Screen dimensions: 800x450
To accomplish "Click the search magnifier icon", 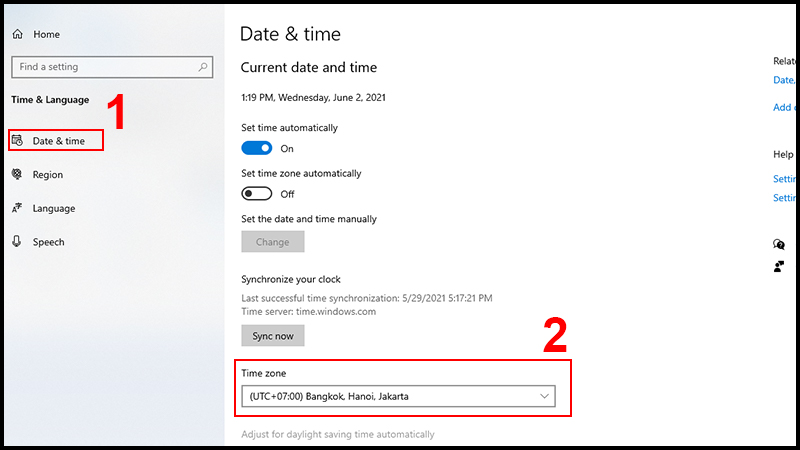I will [203, 67].
